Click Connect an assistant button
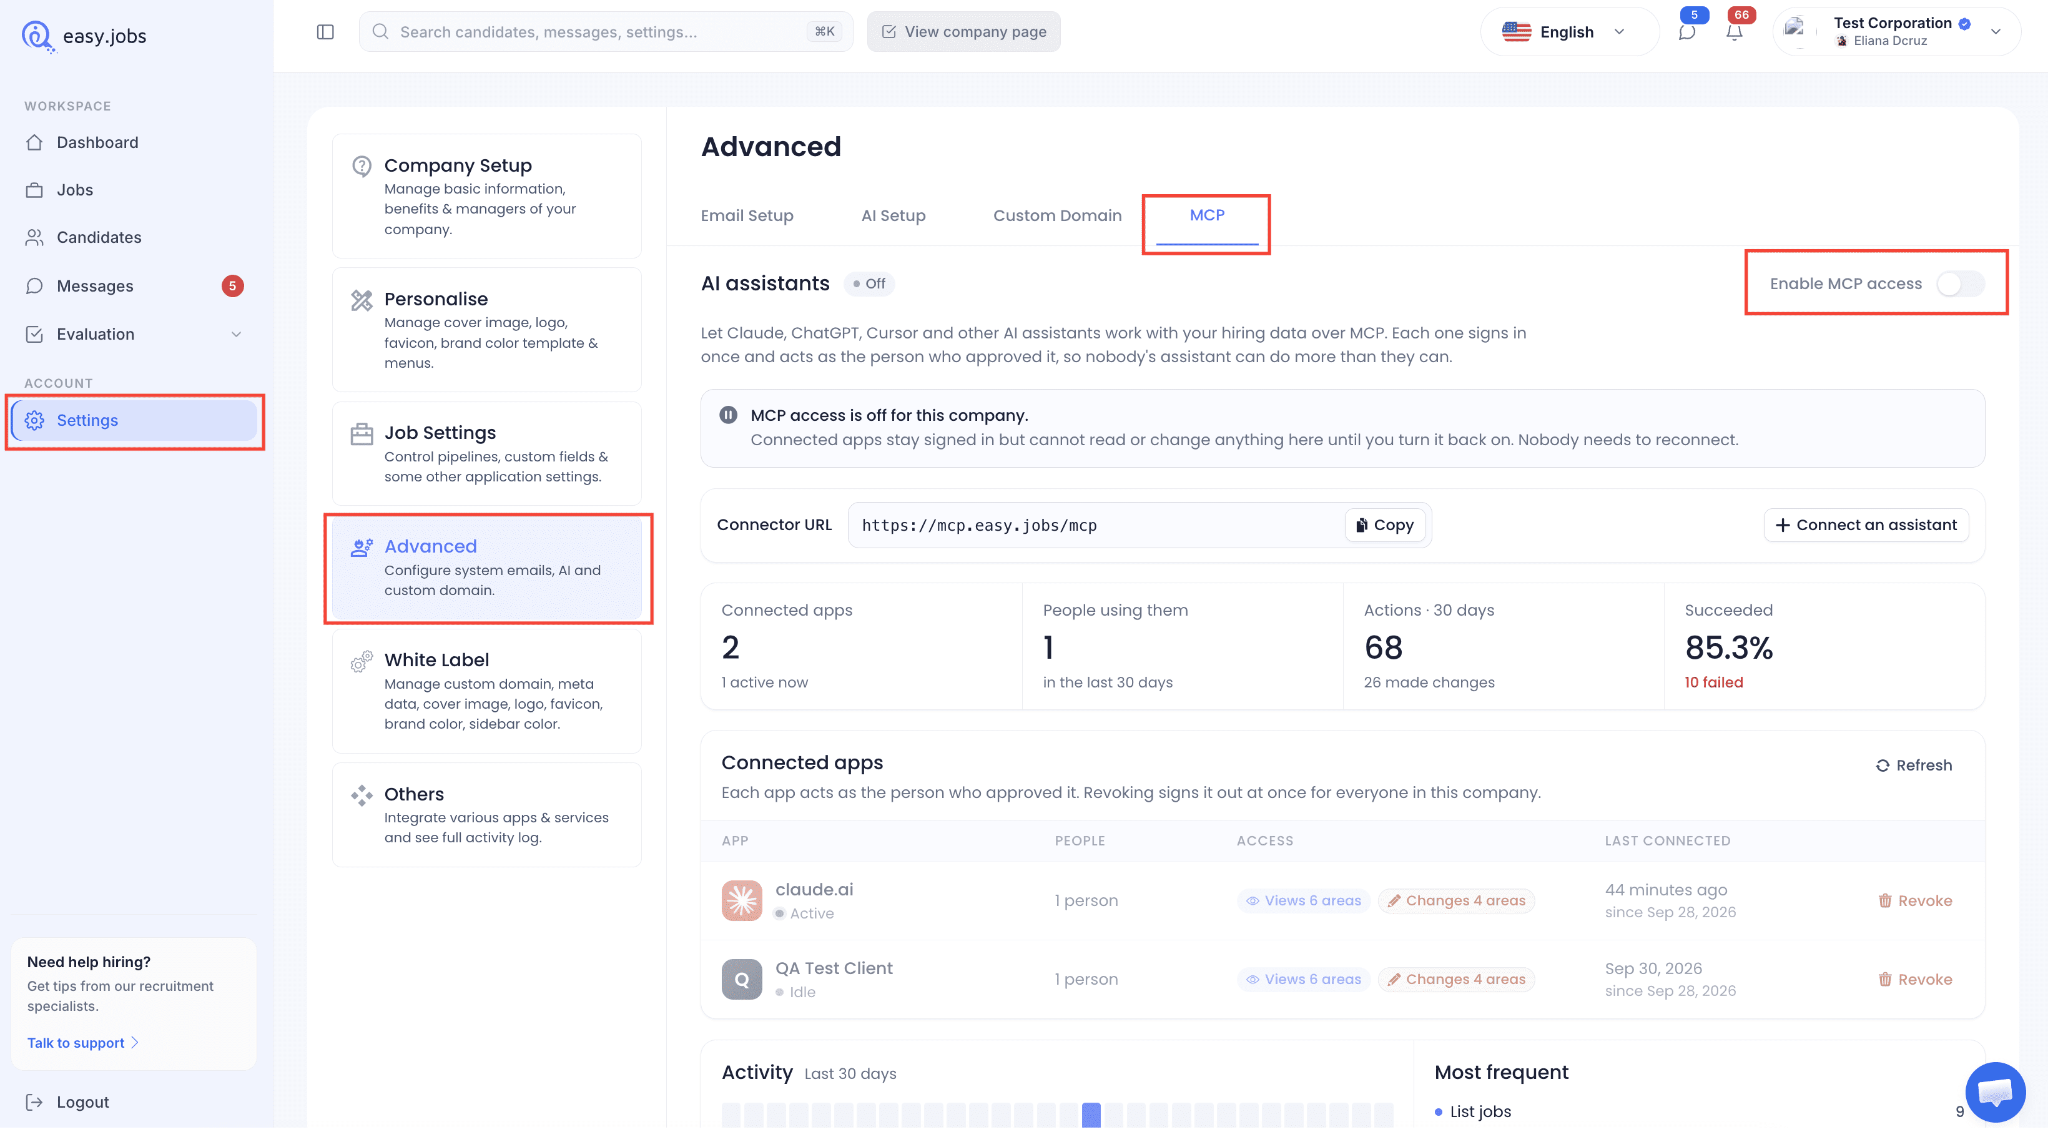 point(1866,525)
